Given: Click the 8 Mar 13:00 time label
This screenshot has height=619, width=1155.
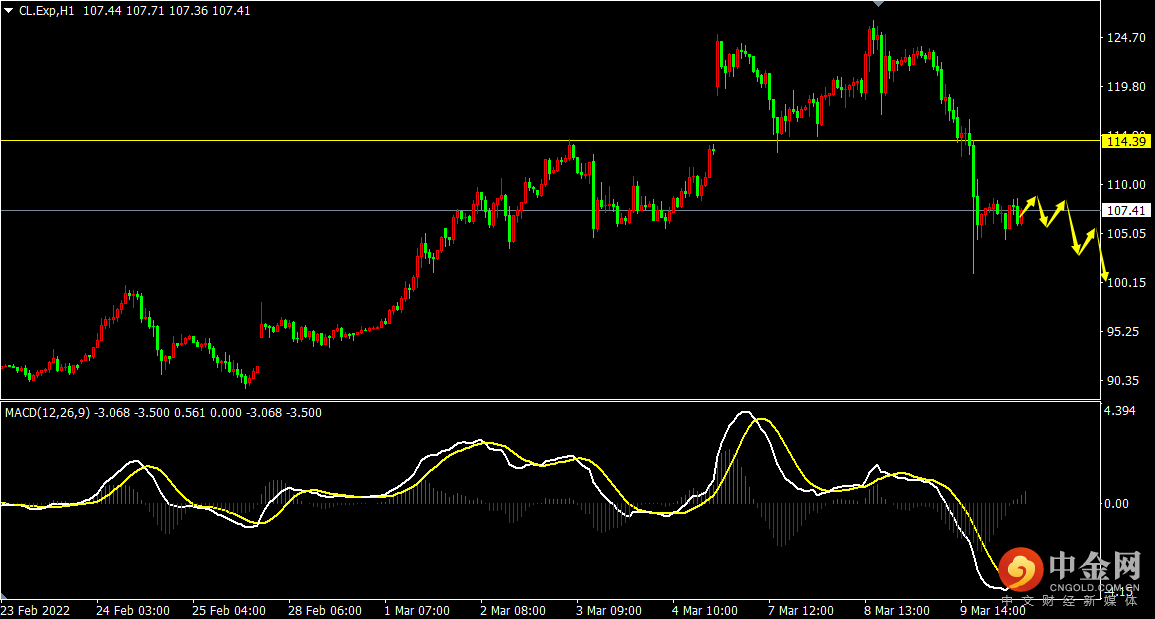Looking at the screenshot, I should (896, 611).
